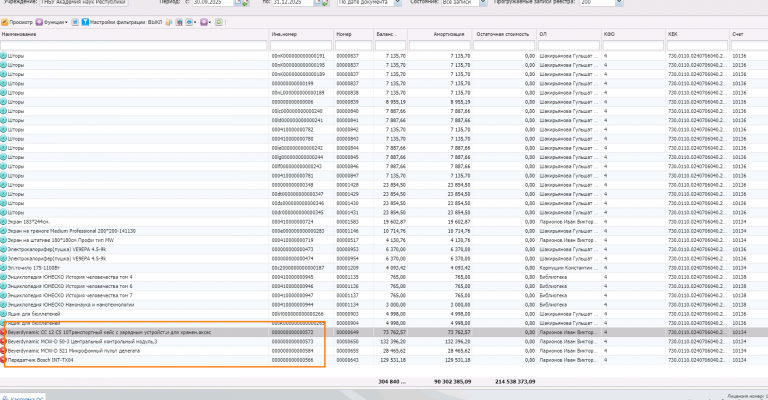768x400 pixels.
Task: Open calendar for period end date 31.12.2025
Action: (317, 2)
